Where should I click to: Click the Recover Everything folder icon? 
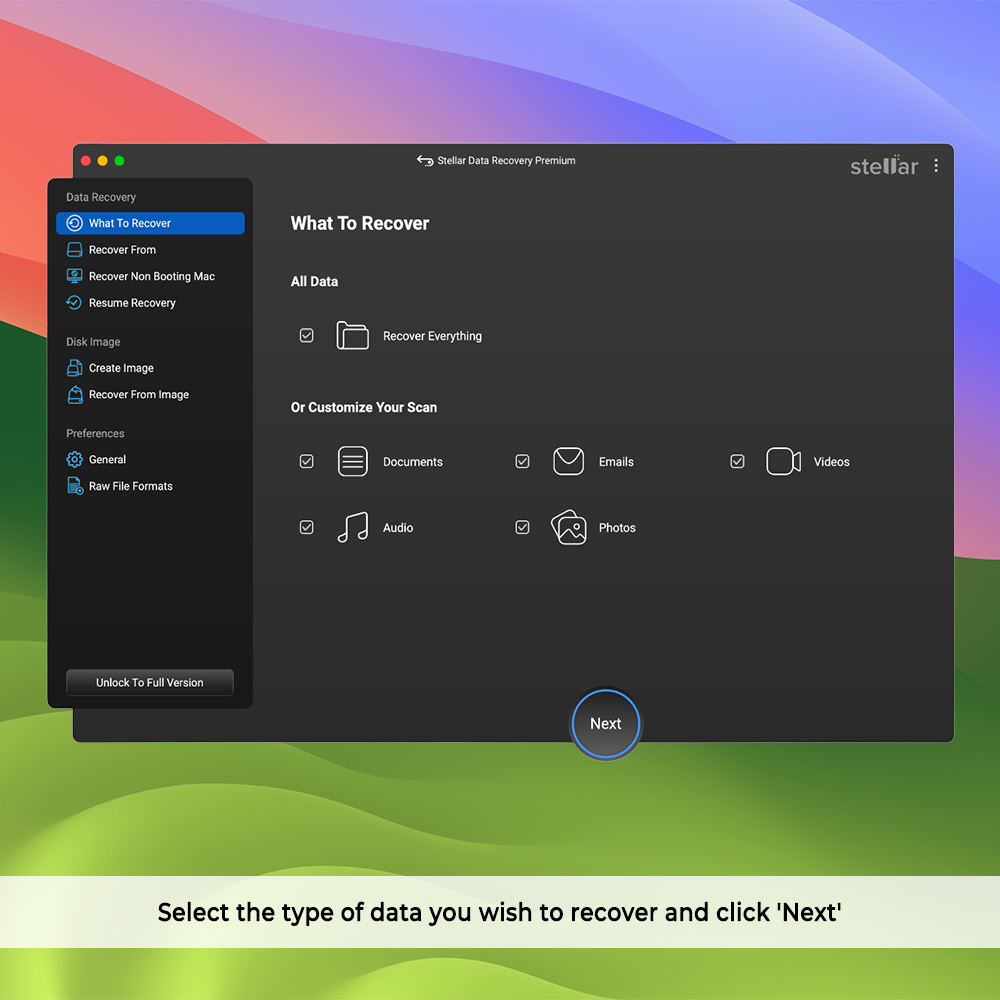coord(352,336)
